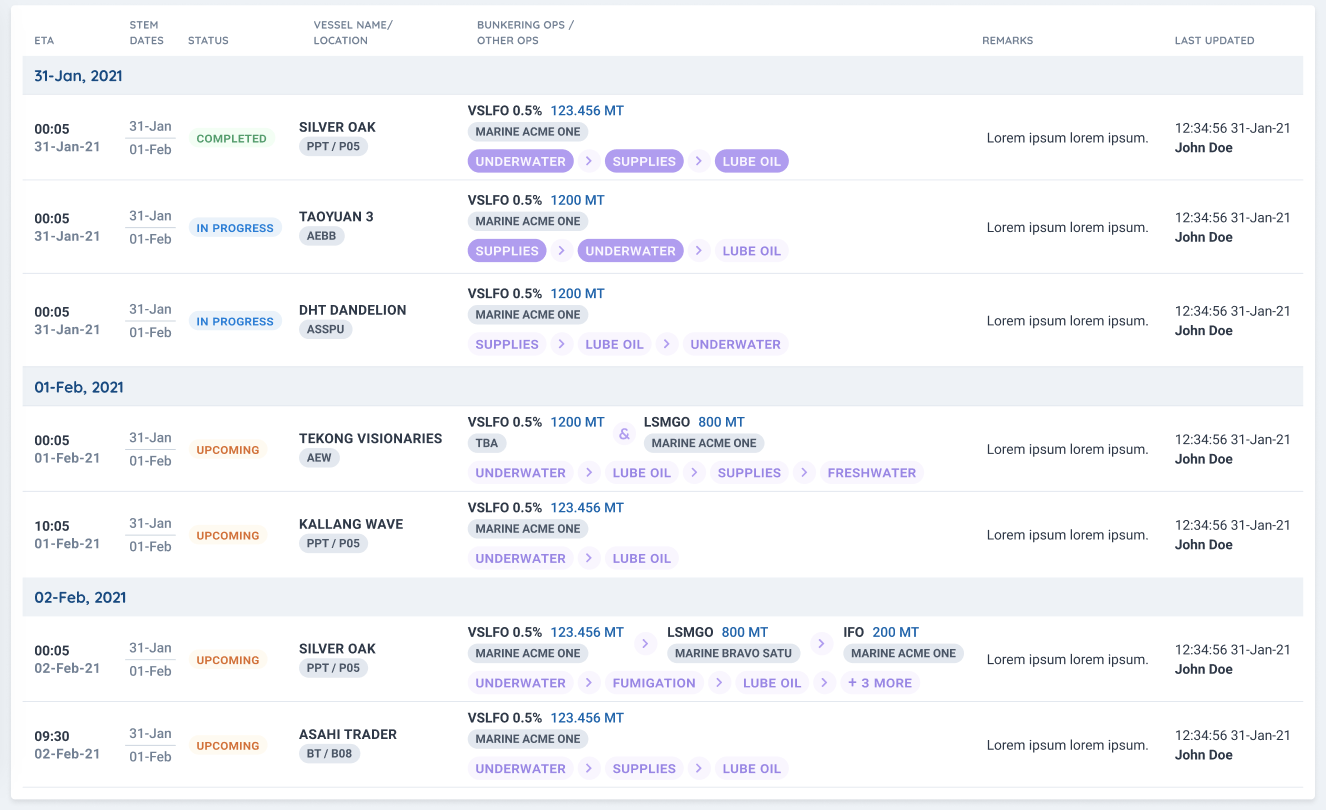Click chevron before FRESHWATER tag

[x=804, y=472]
